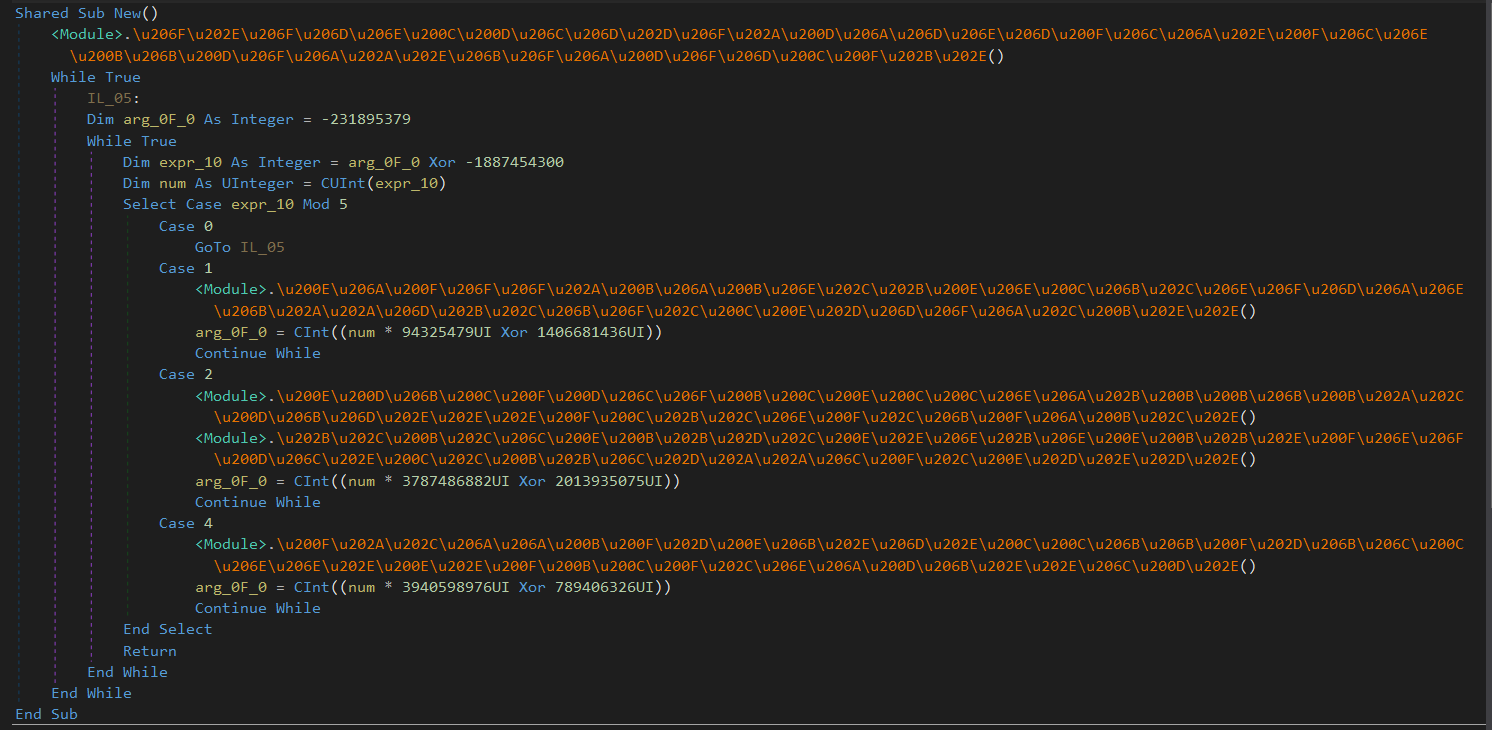
Task: Click the number 94325479UI
Action: (447, 332)
